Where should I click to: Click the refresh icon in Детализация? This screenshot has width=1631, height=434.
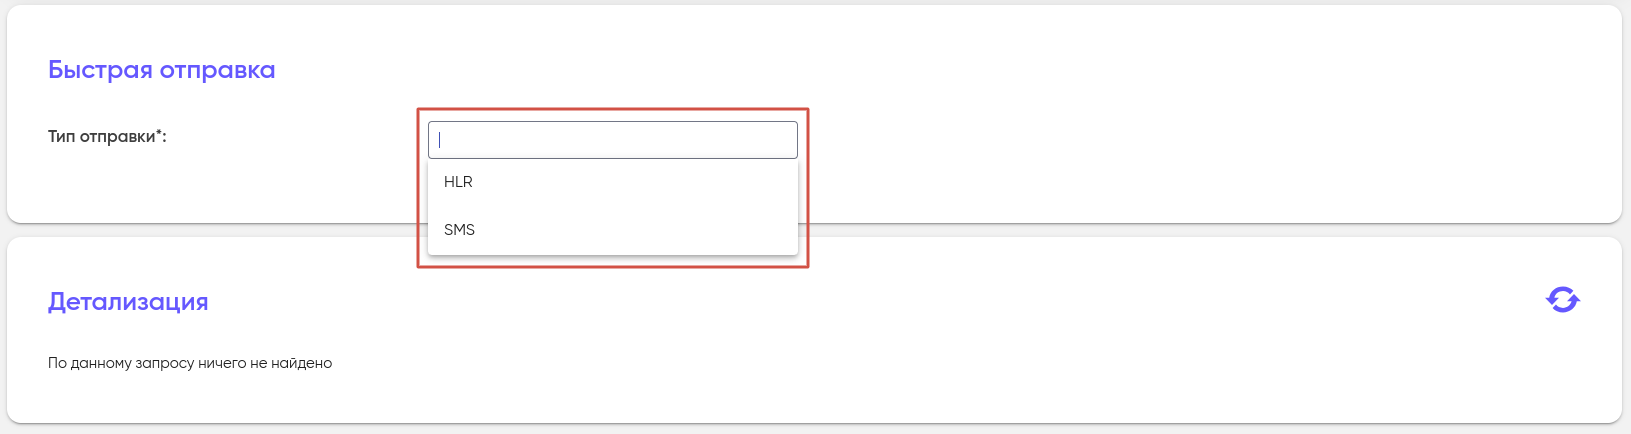(1562, 299)
